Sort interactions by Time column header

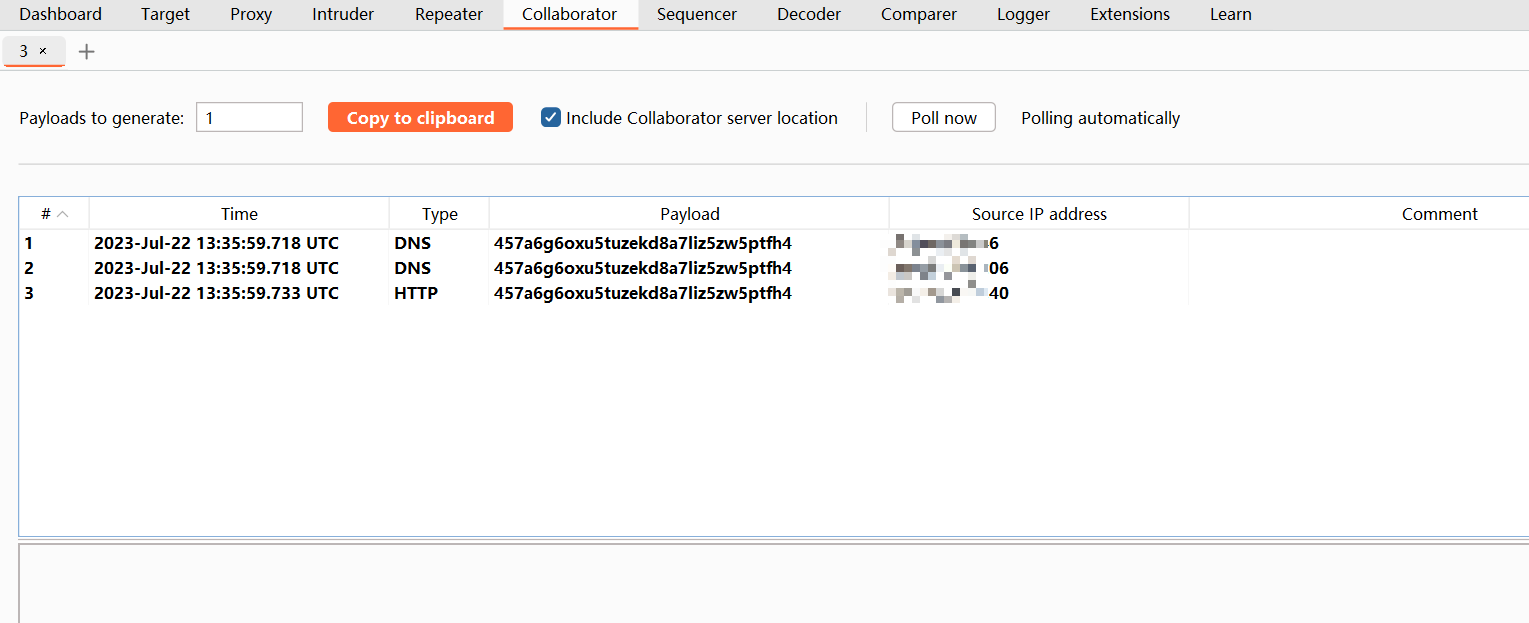click(239, 214)
